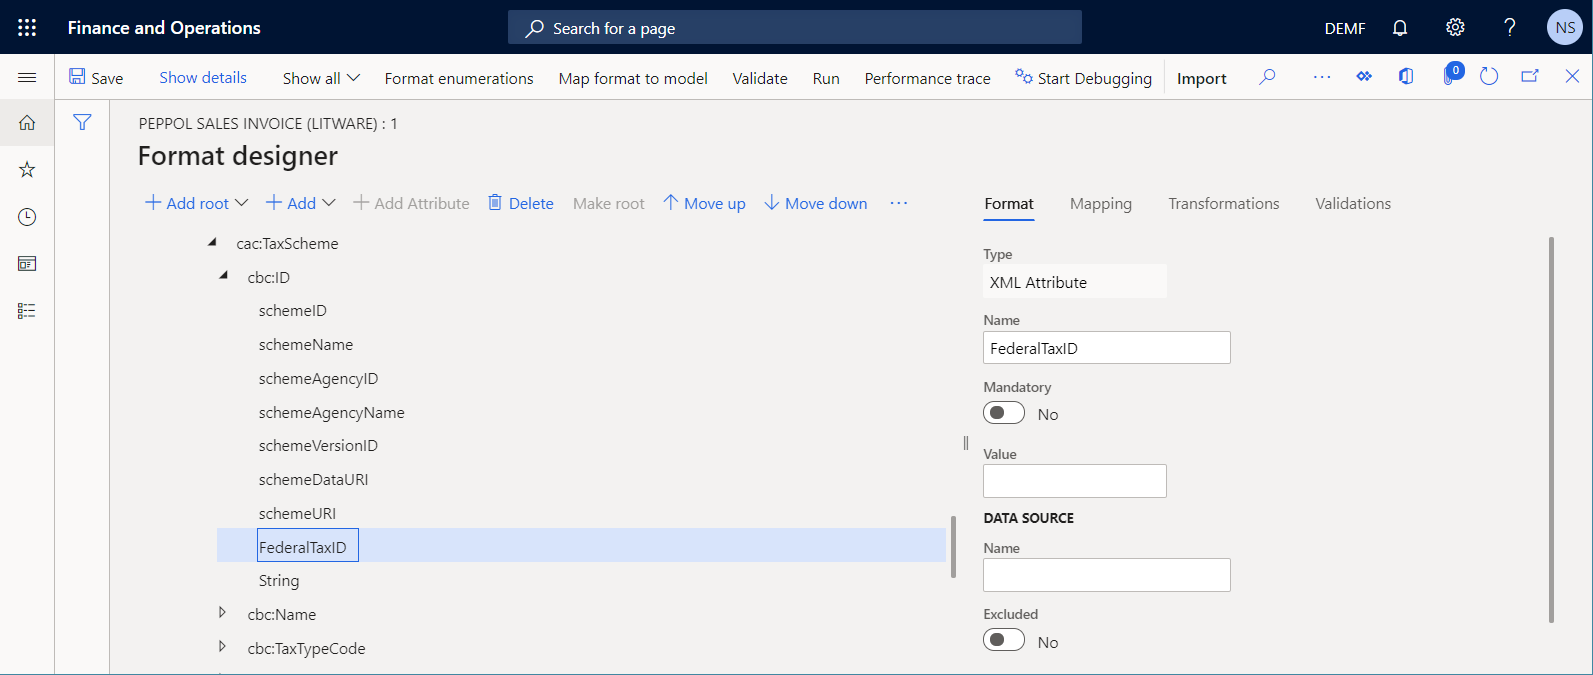
Task: Click the Value input field
Action: click(x=1075, y=481)
